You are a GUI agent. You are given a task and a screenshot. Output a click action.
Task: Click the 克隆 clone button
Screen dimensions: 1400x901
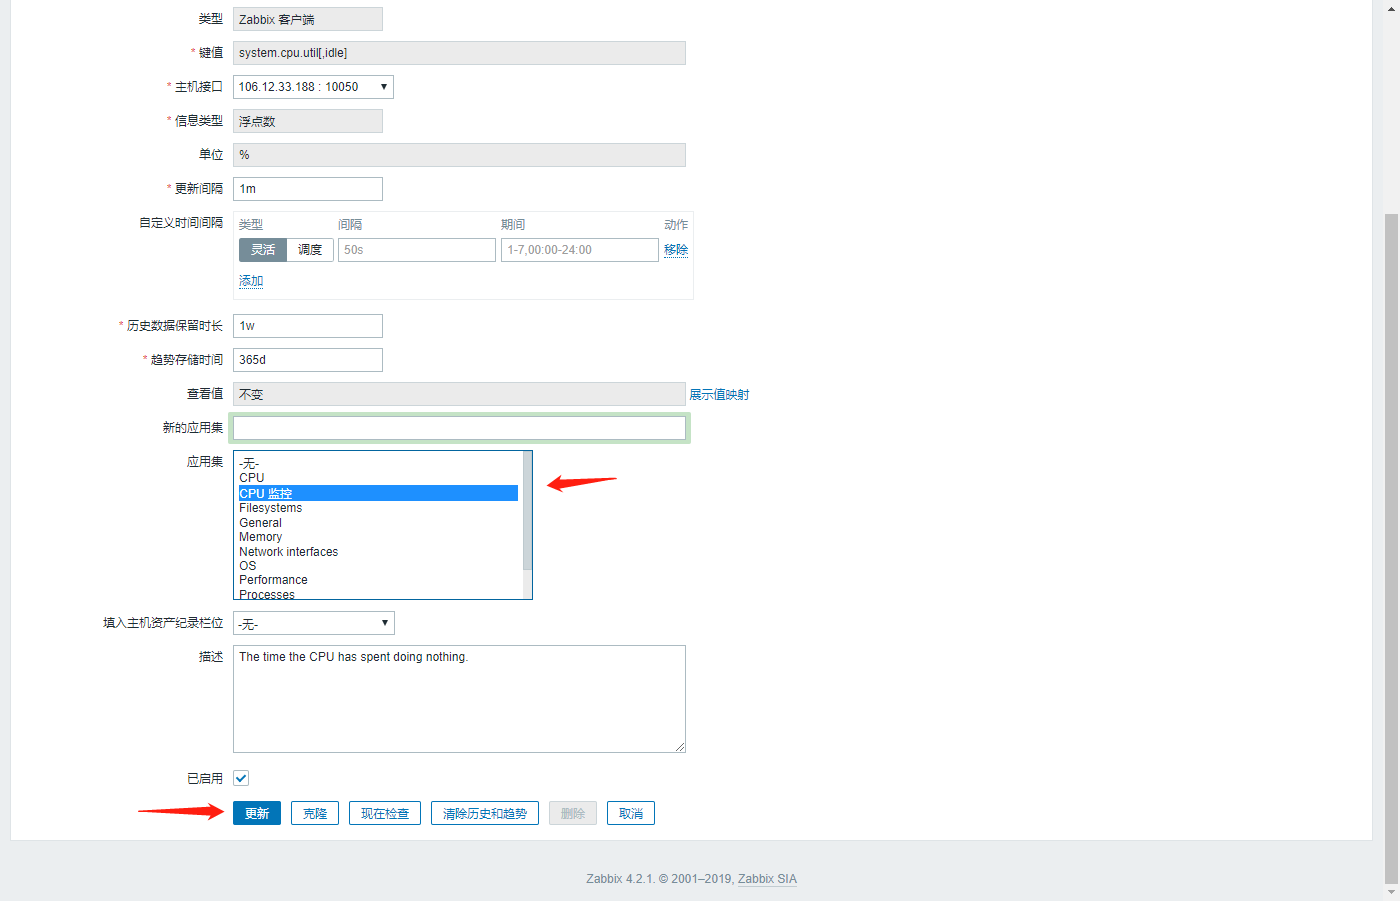point(315,813)
